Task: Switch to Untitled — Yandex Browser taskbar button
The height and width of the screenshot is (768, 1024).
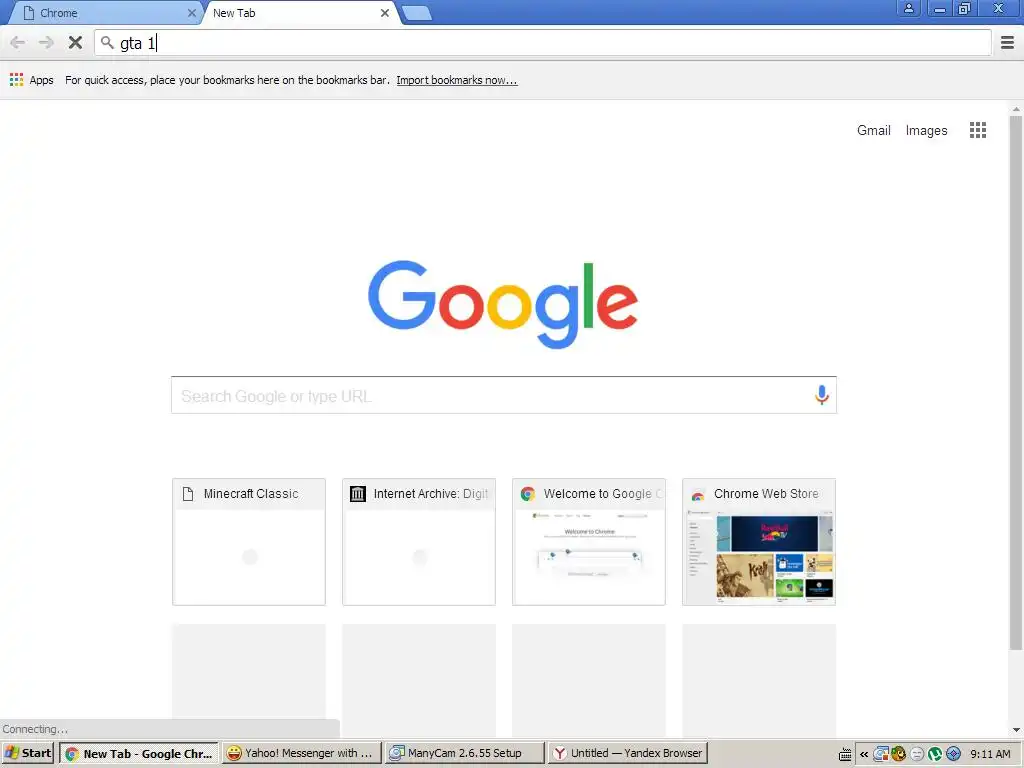Action: pyautogui.click(x=628, y=753)
